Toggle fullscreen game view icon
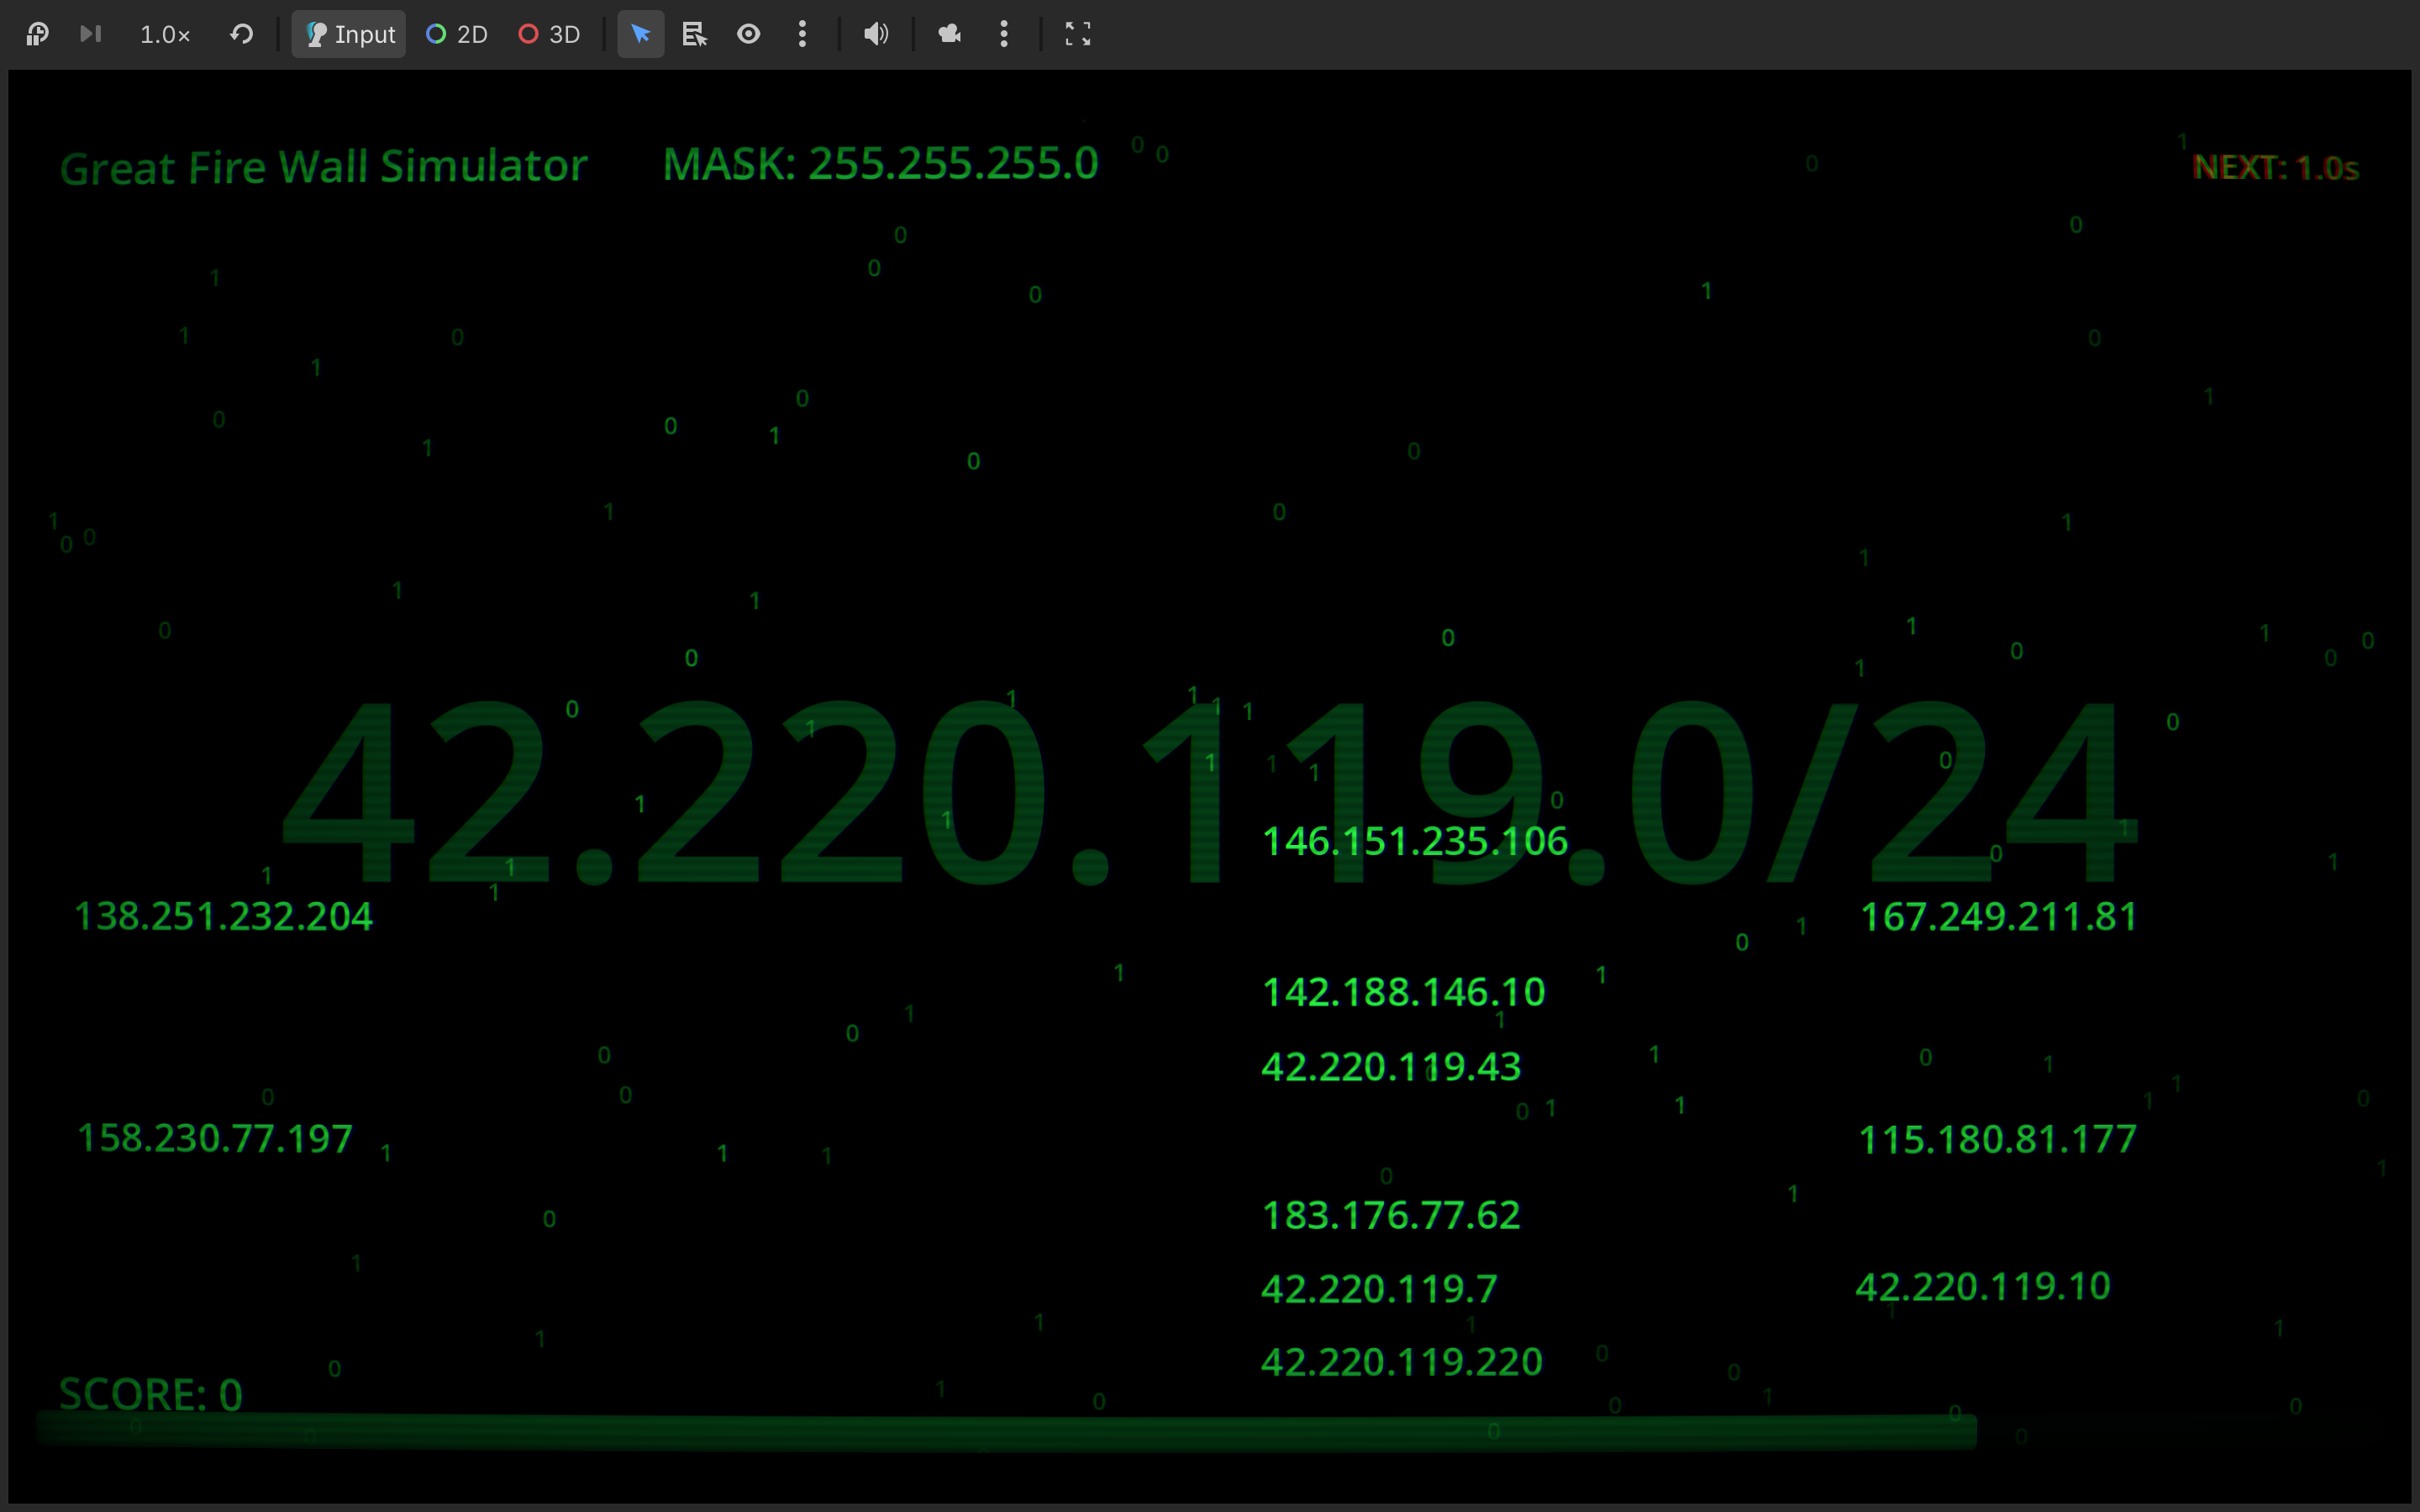This screenshot has width=2420, height=1512. (1077, 34)
